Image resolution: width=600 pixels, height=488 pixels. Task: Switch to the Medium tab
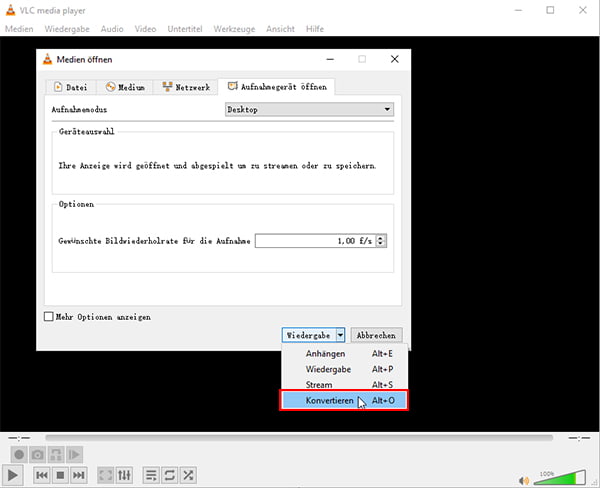pyautogui.click(x=125, y=87)
